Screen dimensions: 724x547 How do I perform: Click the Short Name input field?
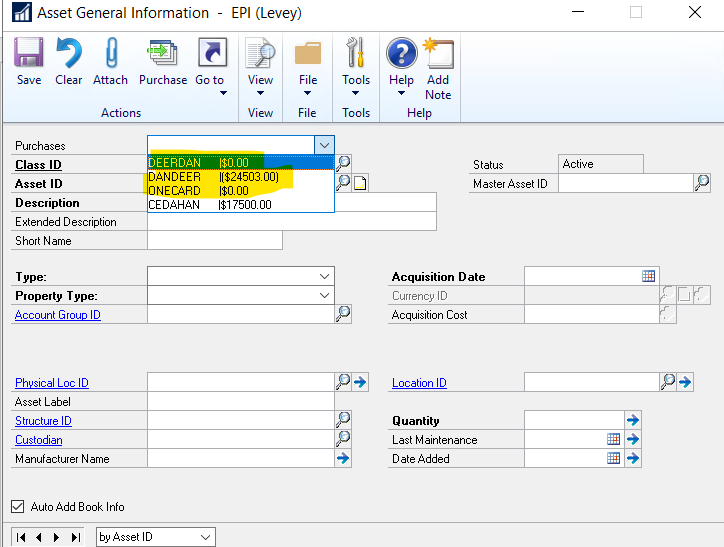click(x=214, y=241)
